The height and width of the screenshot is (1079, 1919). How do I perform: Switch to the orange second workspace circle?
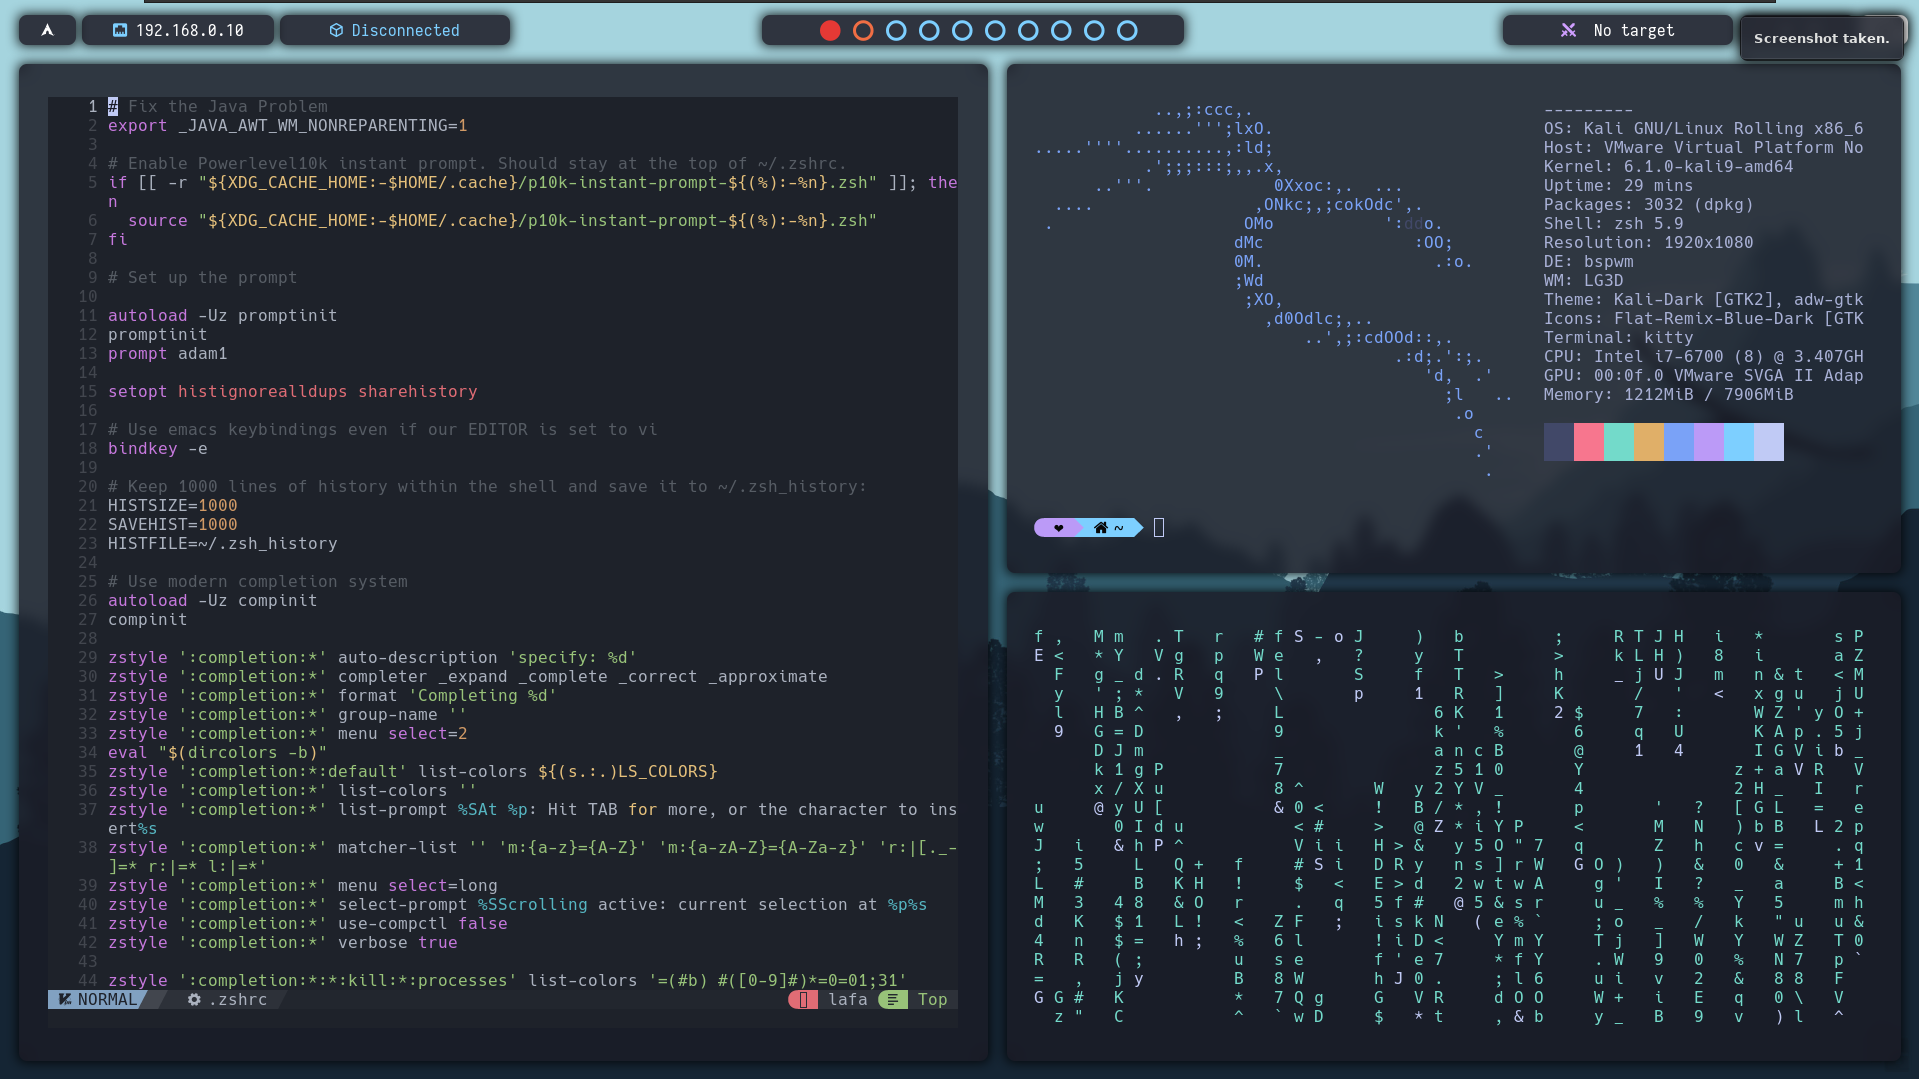tap(863, 30)
